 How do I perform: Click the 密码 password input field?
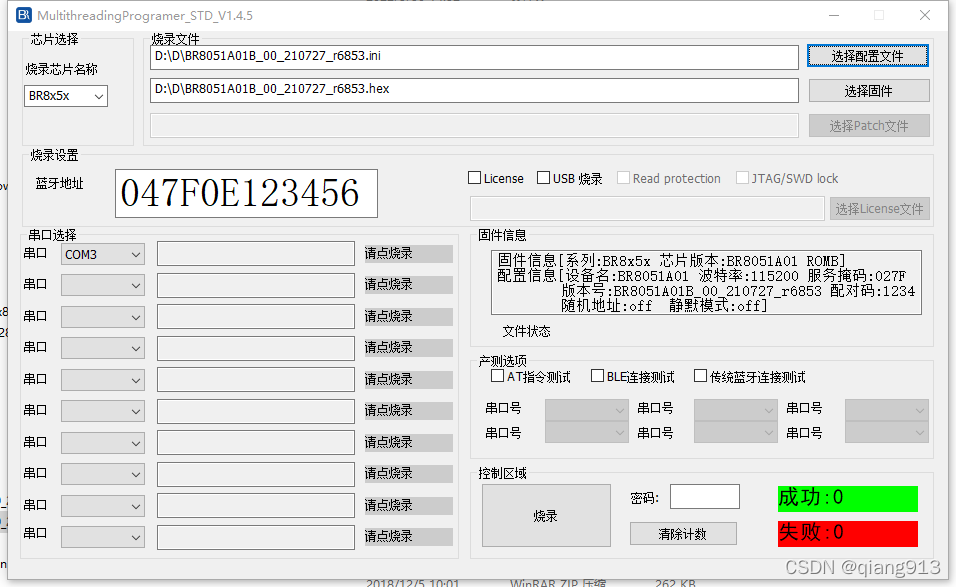(x=704, y=496)
